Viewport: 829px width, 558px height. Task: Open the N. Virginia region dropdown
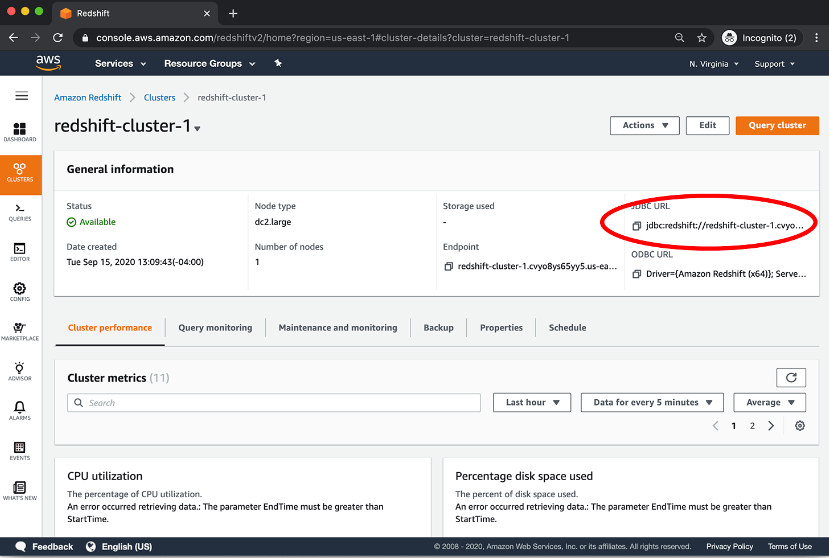point(714,64)
